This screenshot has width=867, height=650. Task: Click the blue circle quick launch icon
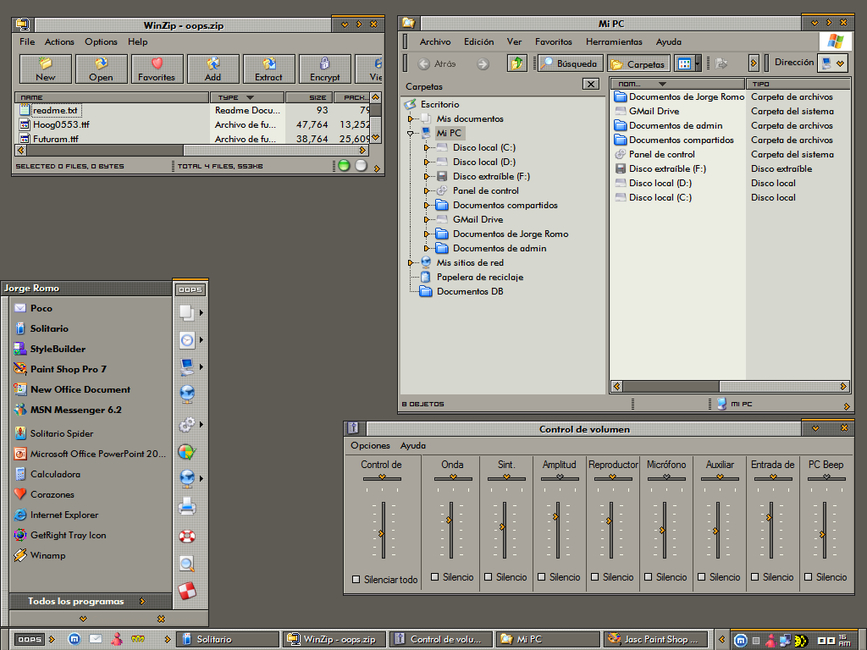[x=74, y=639]
